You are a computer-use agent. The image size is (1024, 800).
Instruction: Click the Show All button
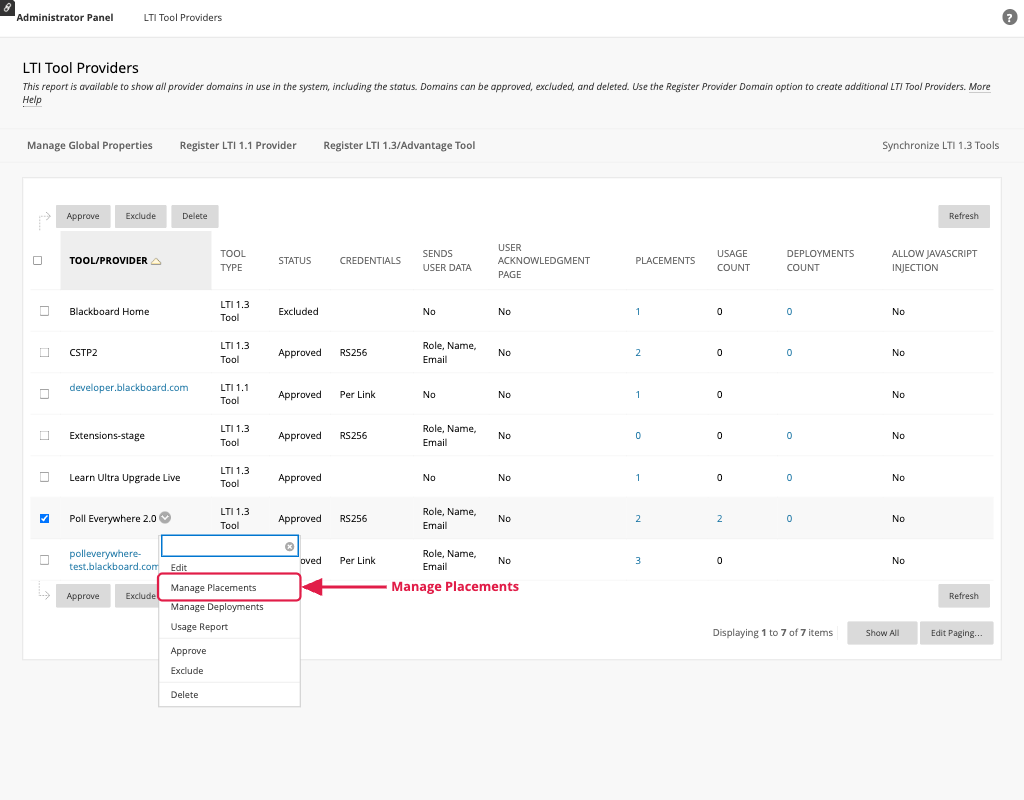pyautogui.click(x=882, y=633)
